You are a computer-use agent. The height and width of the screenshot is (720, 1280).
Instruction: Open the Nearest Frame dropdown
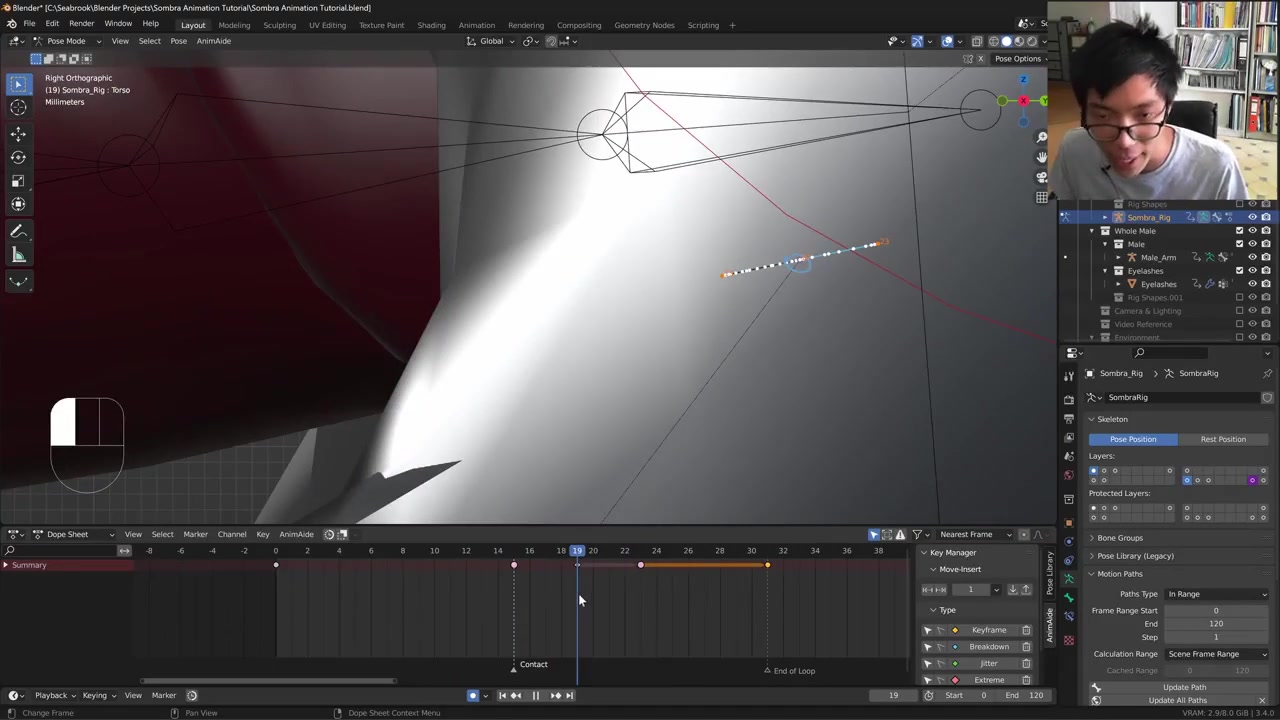972,534
